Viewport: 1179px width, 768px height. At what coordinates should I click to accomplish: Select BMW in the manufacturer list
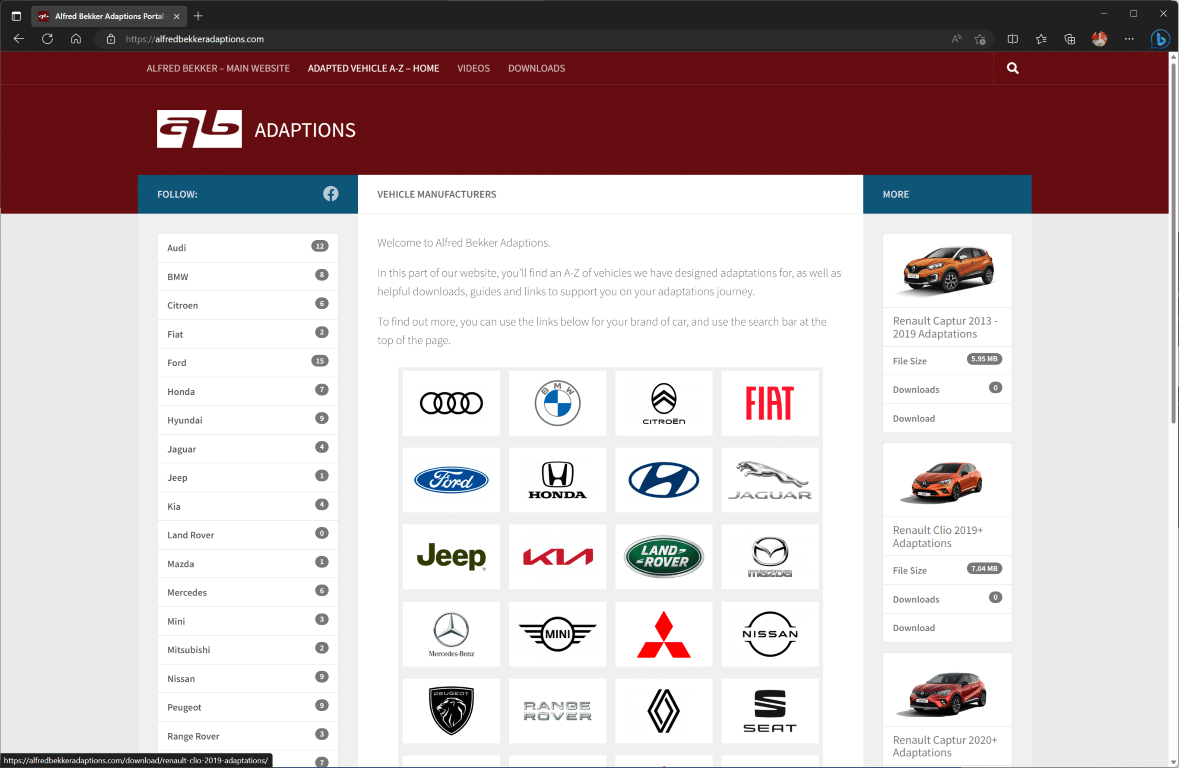(248, 276)
